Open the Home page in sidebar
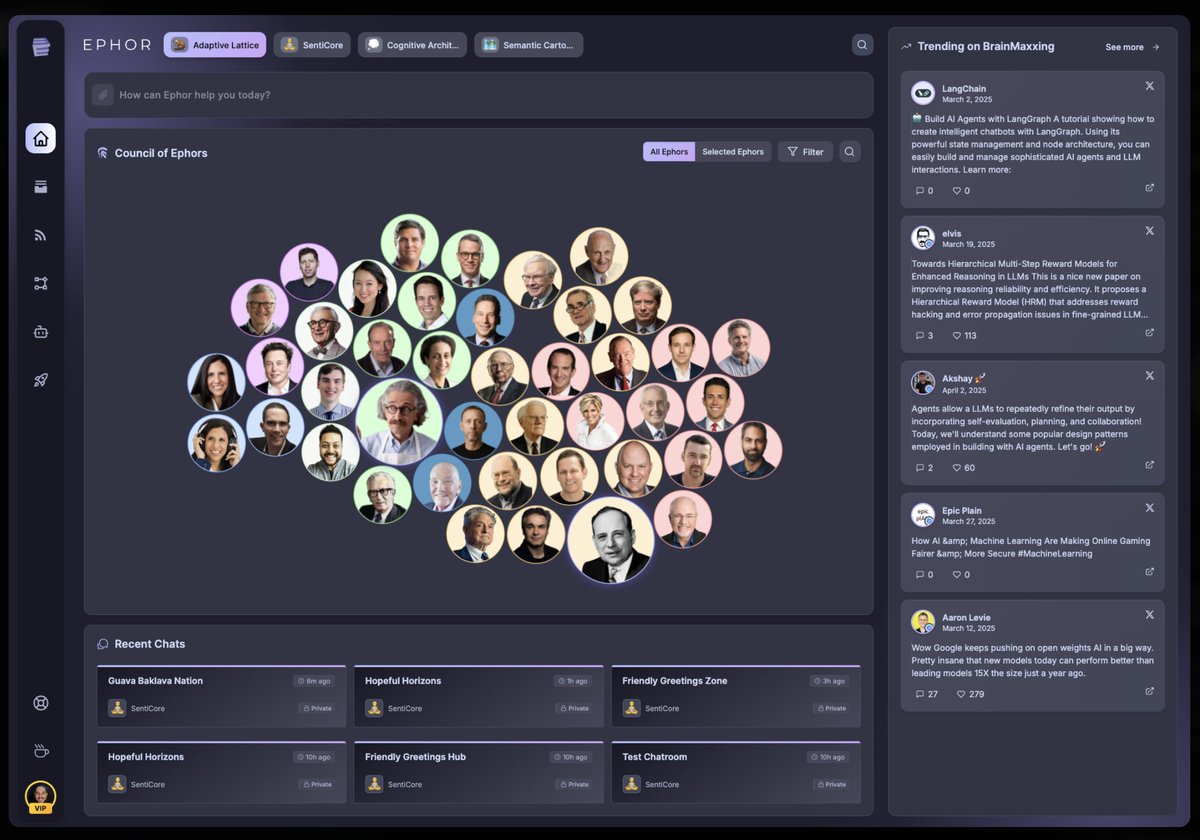This screenshot has width=1200, height=840. click(x=41, y=139)
